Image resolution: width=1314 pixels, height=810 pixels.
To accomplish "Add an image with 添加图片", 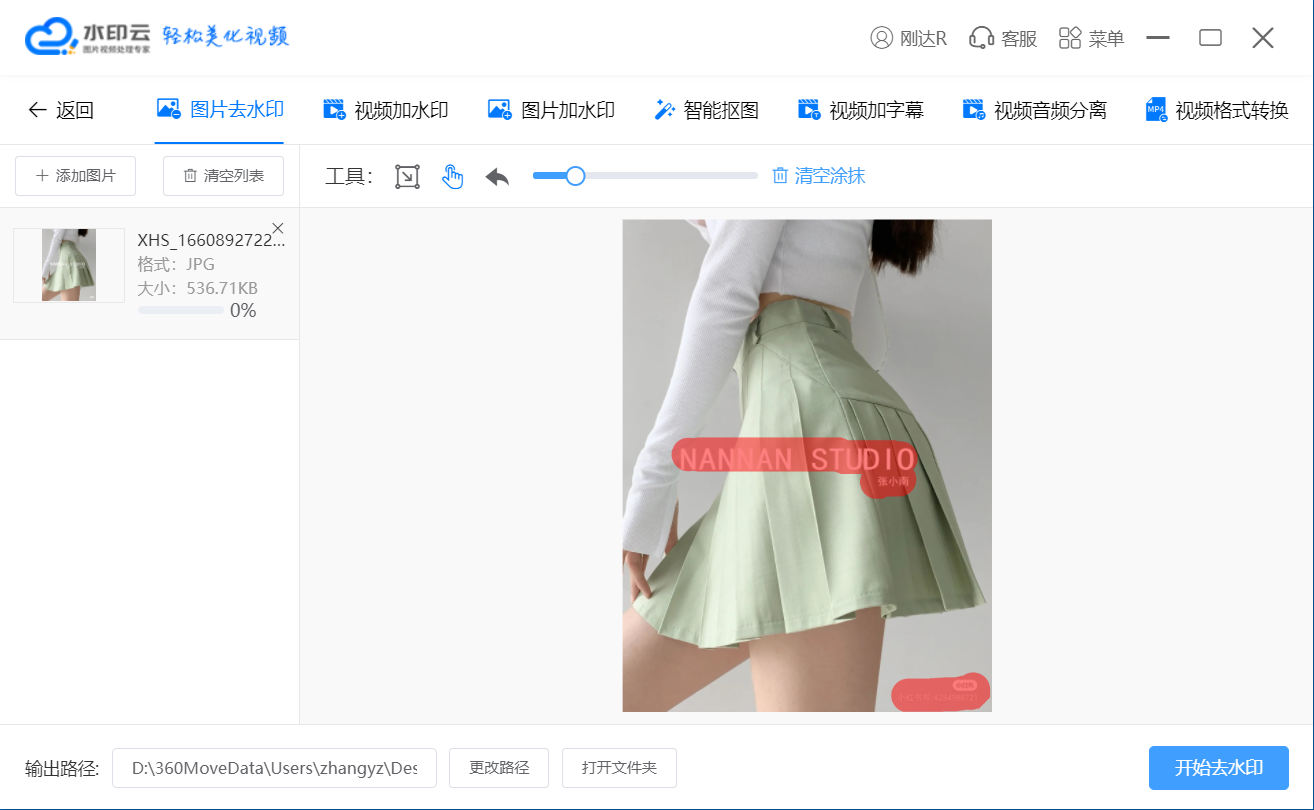I will [x=76, y=176].
